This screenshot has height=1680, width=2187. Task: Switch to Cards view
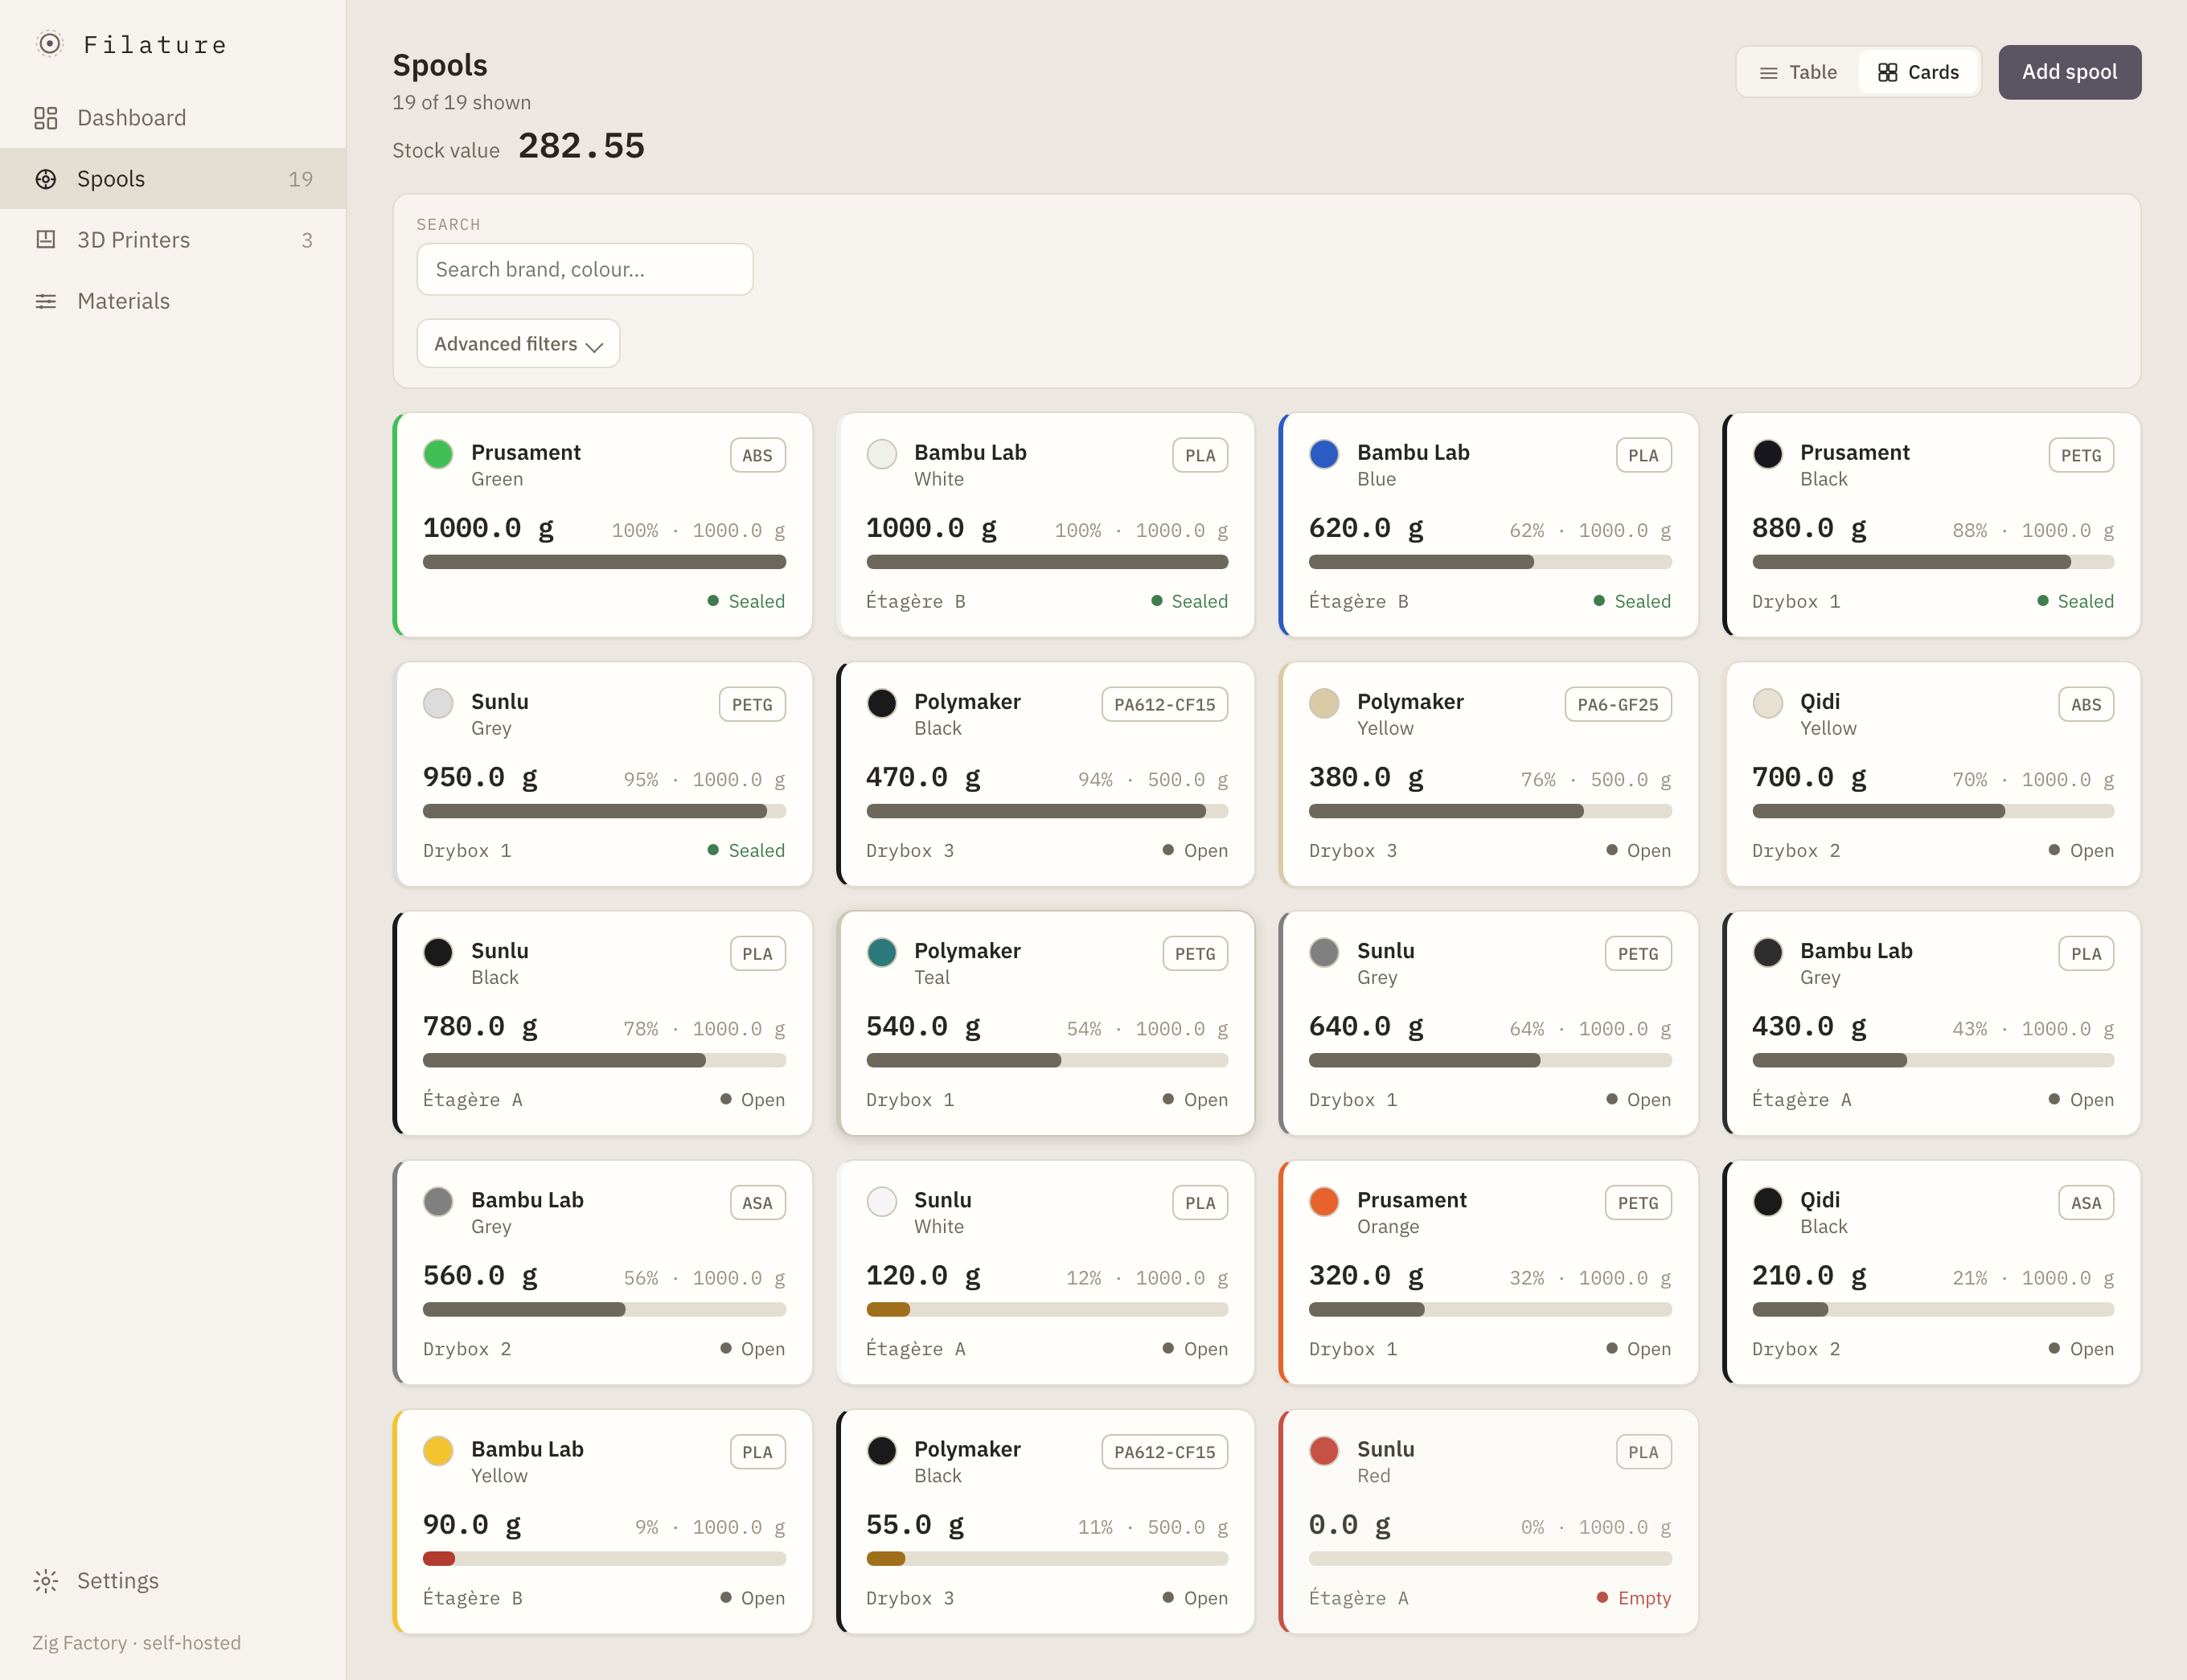pyautogui.click(x=1918, y=72)
